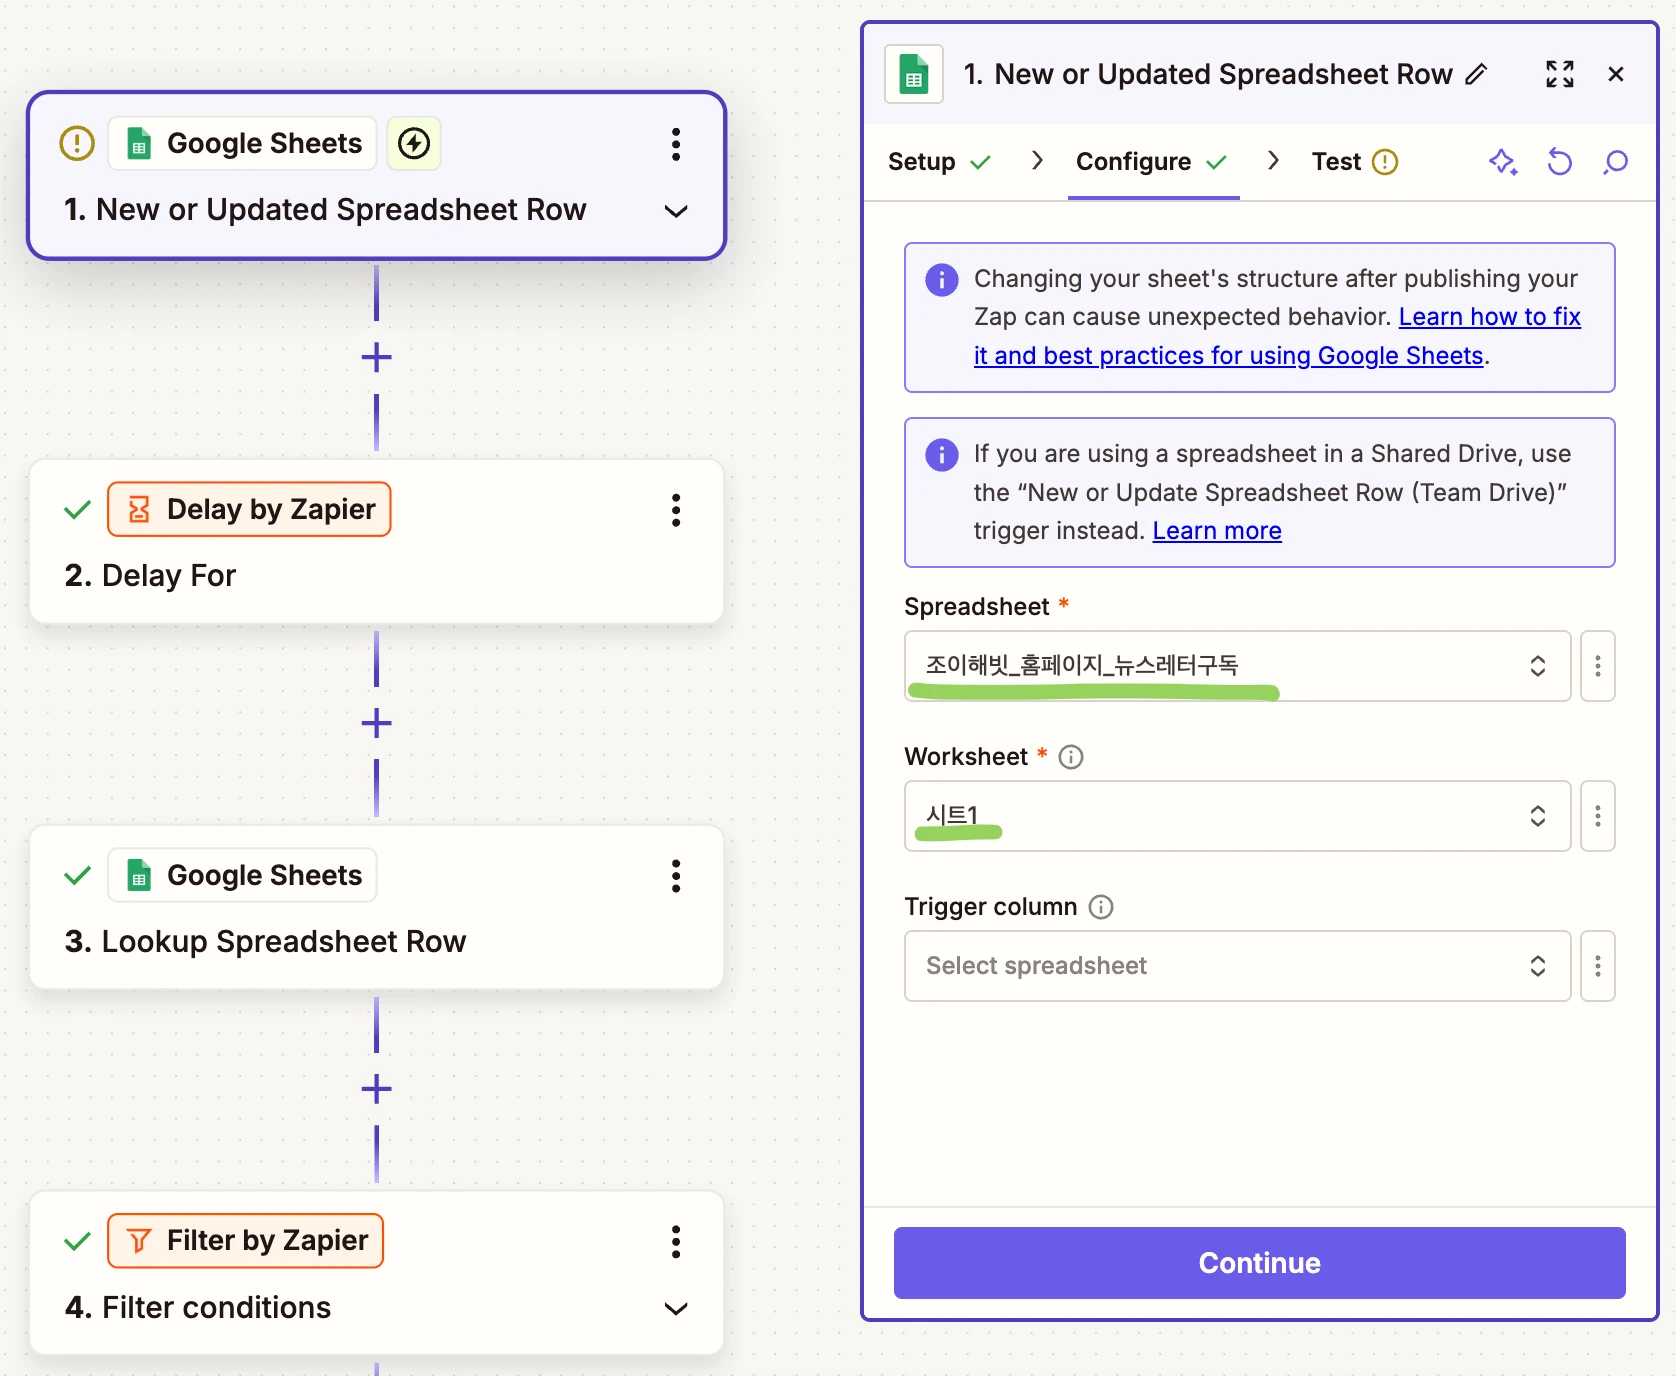
Task: Click the Trigger column info icon
Action: tap(1100, 907)
